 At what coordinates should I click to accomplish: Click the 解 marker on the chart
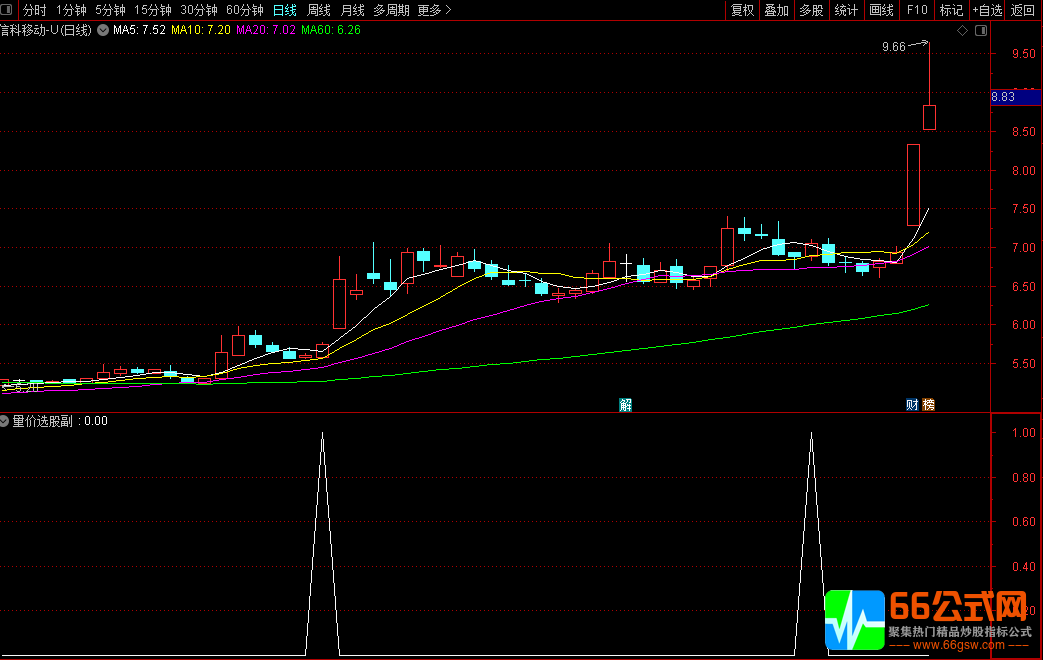tap(625, 404)
